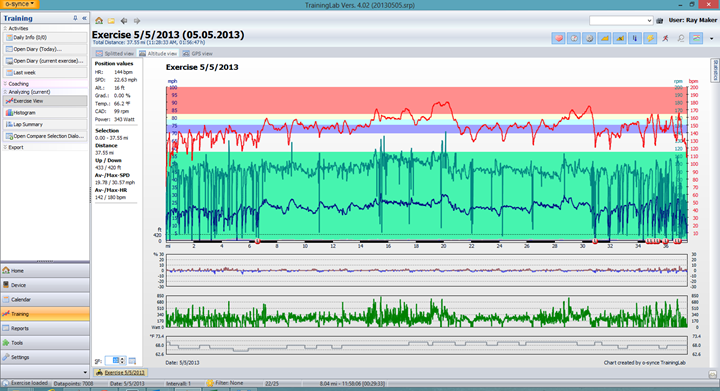The height and width of the screenshot is (391, 720).
Task: Open the Settings navigation section
Action: click(45, 357)
